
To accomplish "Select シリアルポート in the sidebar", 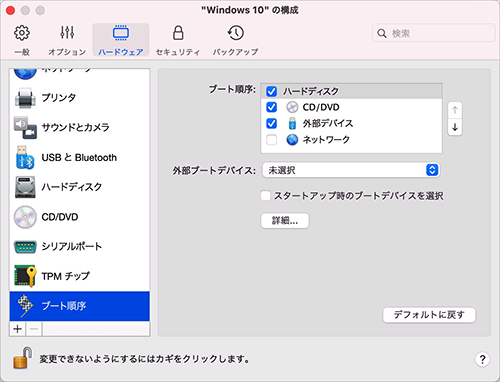I will [80, 247].
